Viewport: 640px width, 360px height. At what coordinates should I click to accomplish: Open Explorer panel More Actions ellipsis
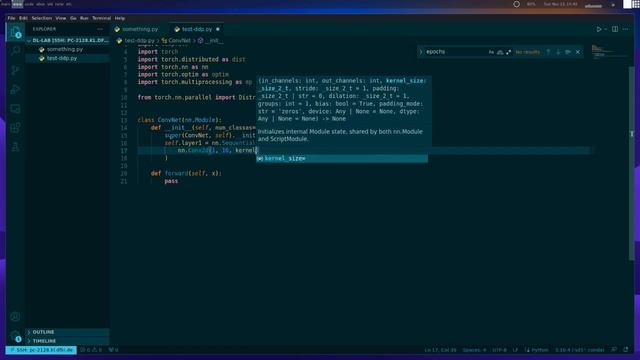coord(100,29)
